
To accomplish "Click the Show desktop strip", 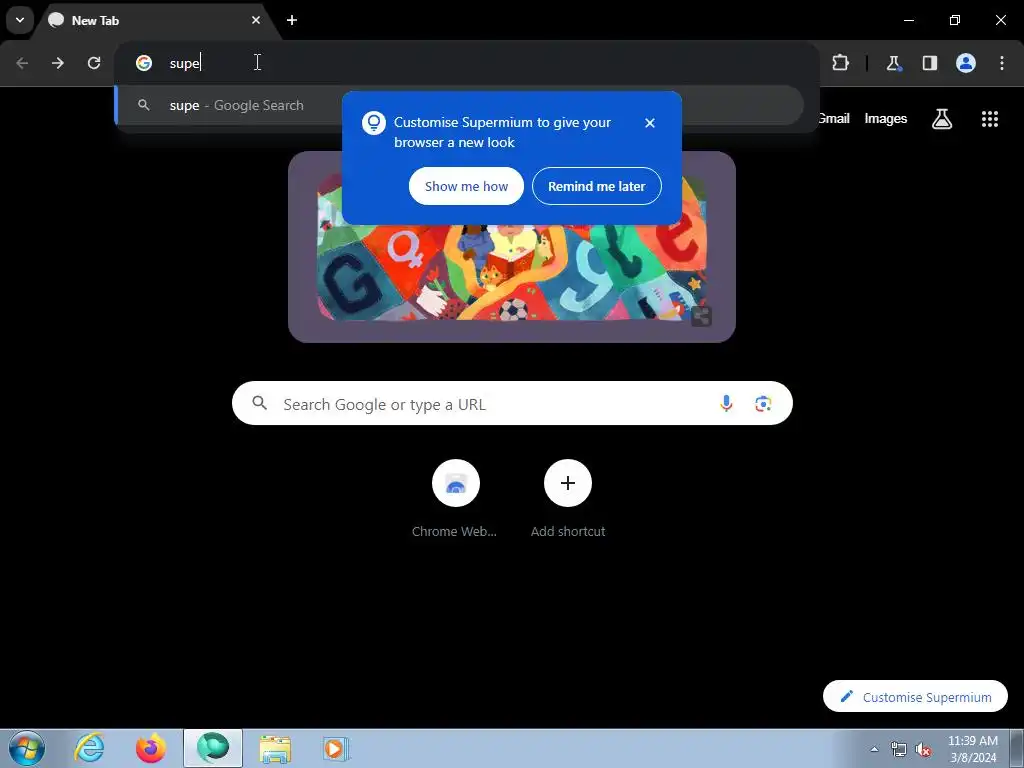I will click(1017, 748).
